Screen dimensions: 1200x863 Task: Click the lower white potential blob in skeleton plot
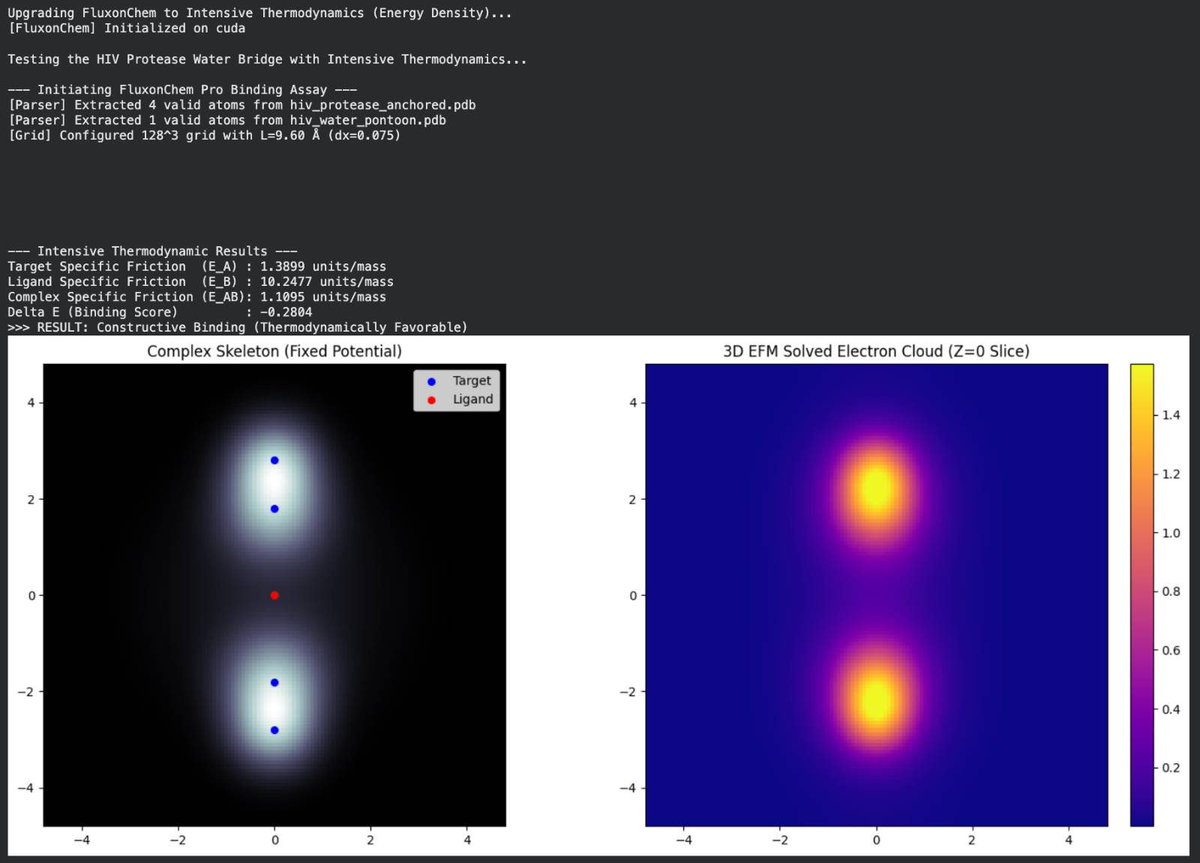(x=275, y=706)
